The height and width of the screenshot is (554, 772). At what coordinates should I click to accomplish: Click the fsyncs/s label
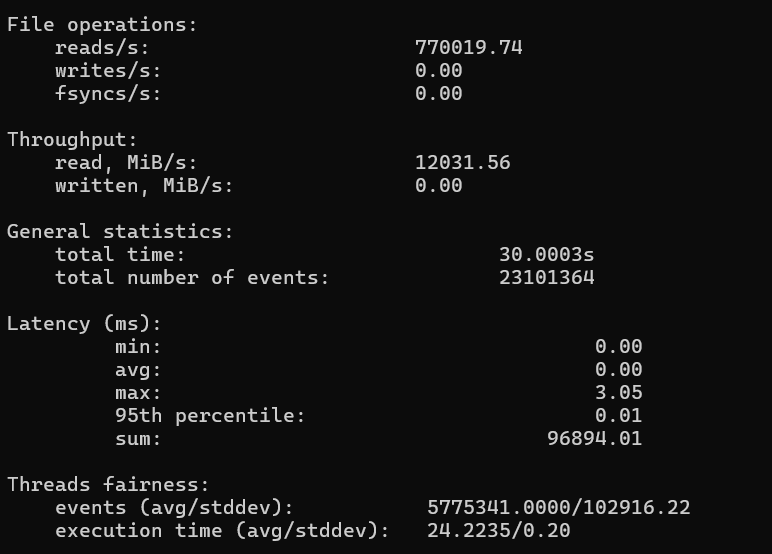point(108,94)
